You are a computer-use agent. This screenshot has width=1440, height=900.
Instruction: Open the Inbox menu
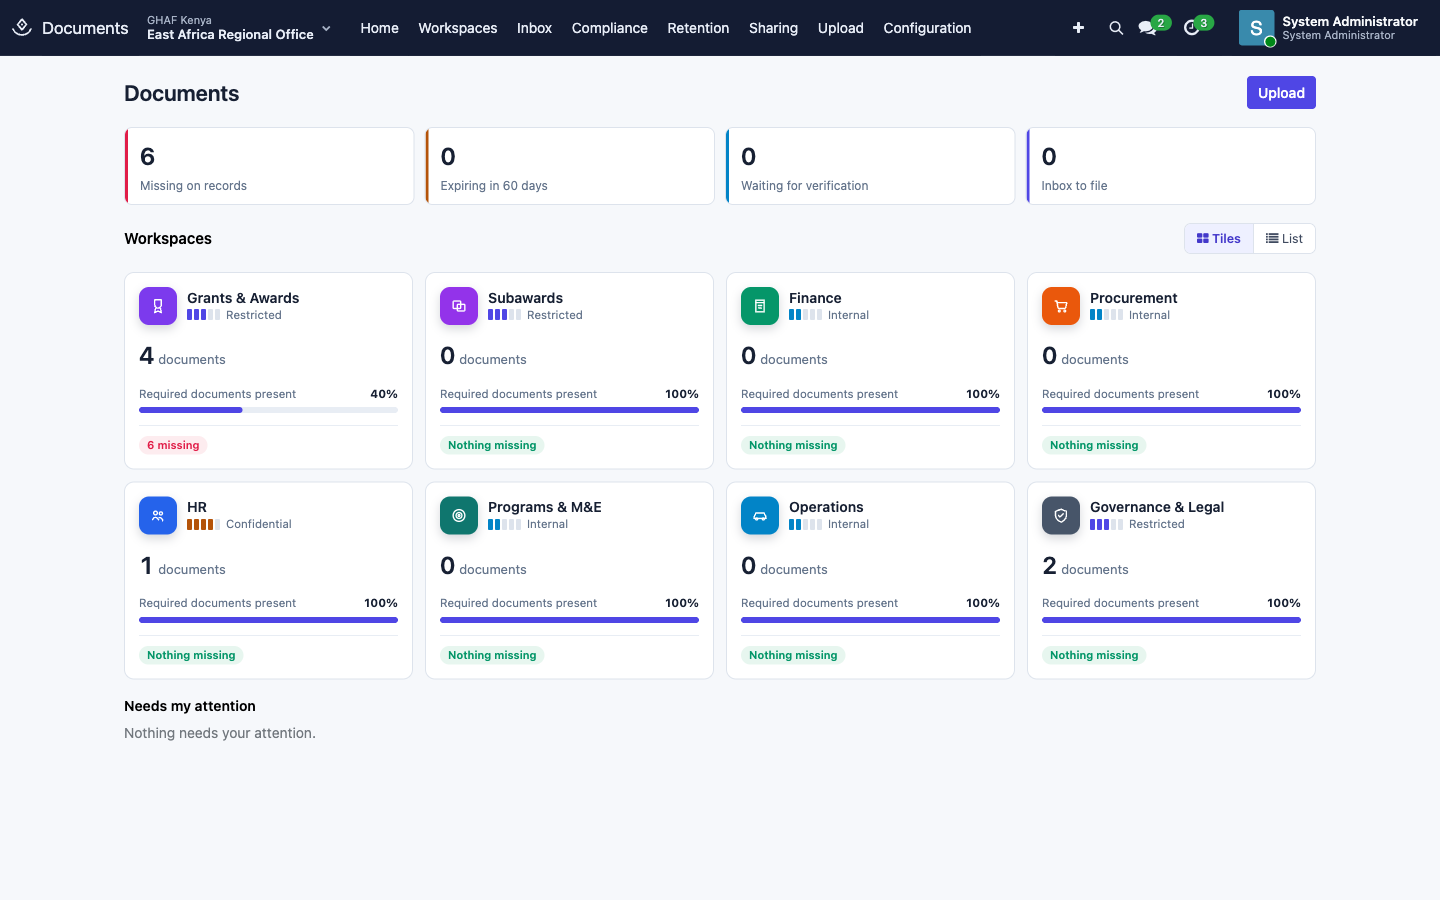(535, 28)
